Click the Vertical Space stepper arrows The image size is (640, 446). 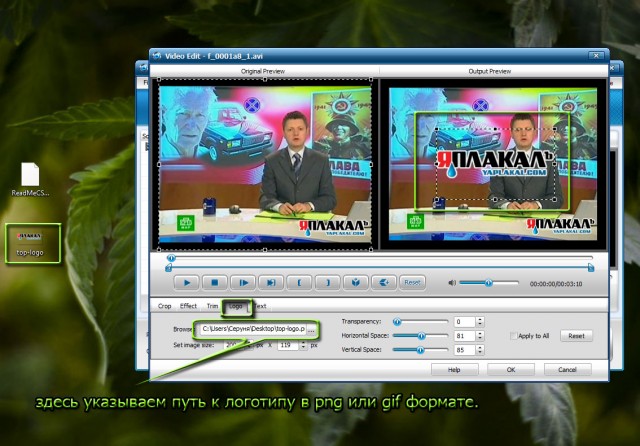[x=480, y=350]
